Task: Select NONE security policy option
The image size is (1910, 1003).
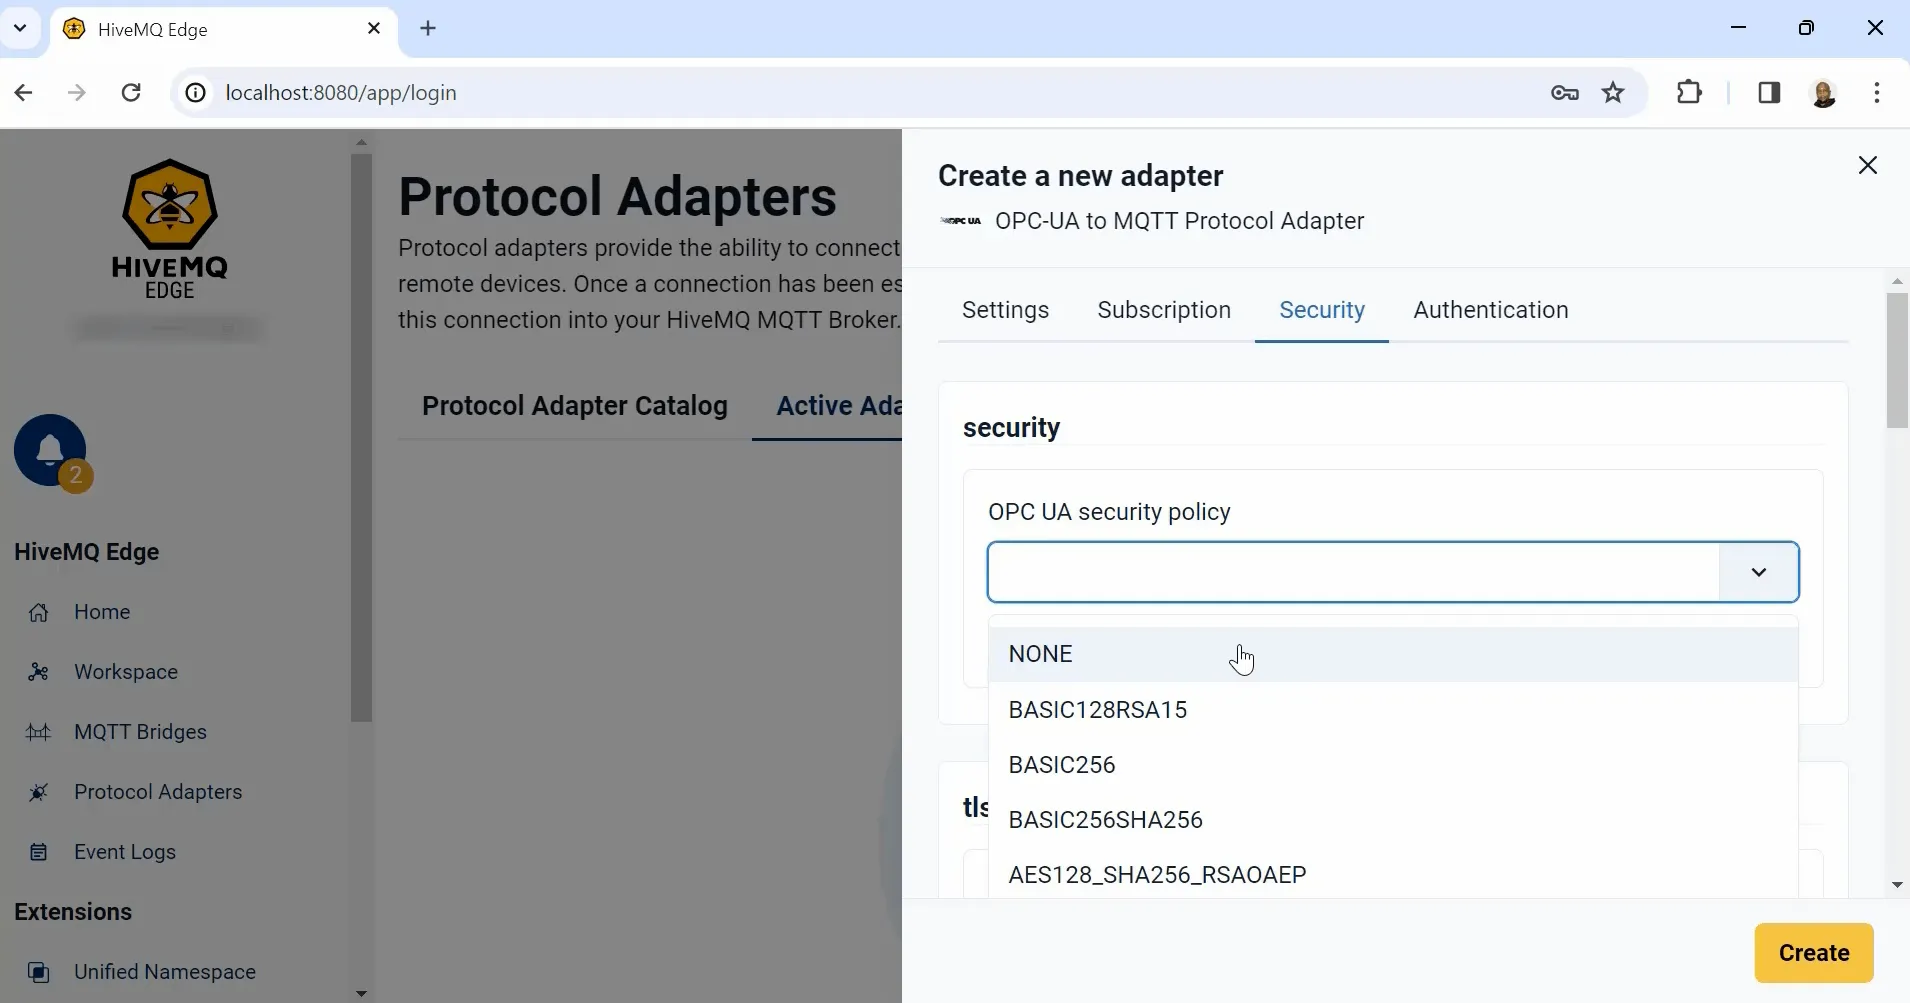Action: [x=1393, y=654]
